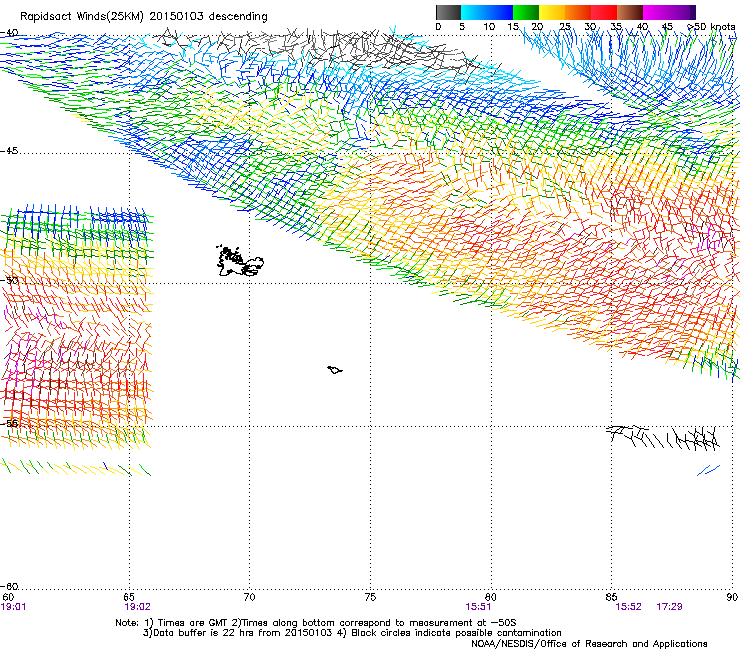
Task: Click the purple time label '15:52'
Action: tap(628, 607)
